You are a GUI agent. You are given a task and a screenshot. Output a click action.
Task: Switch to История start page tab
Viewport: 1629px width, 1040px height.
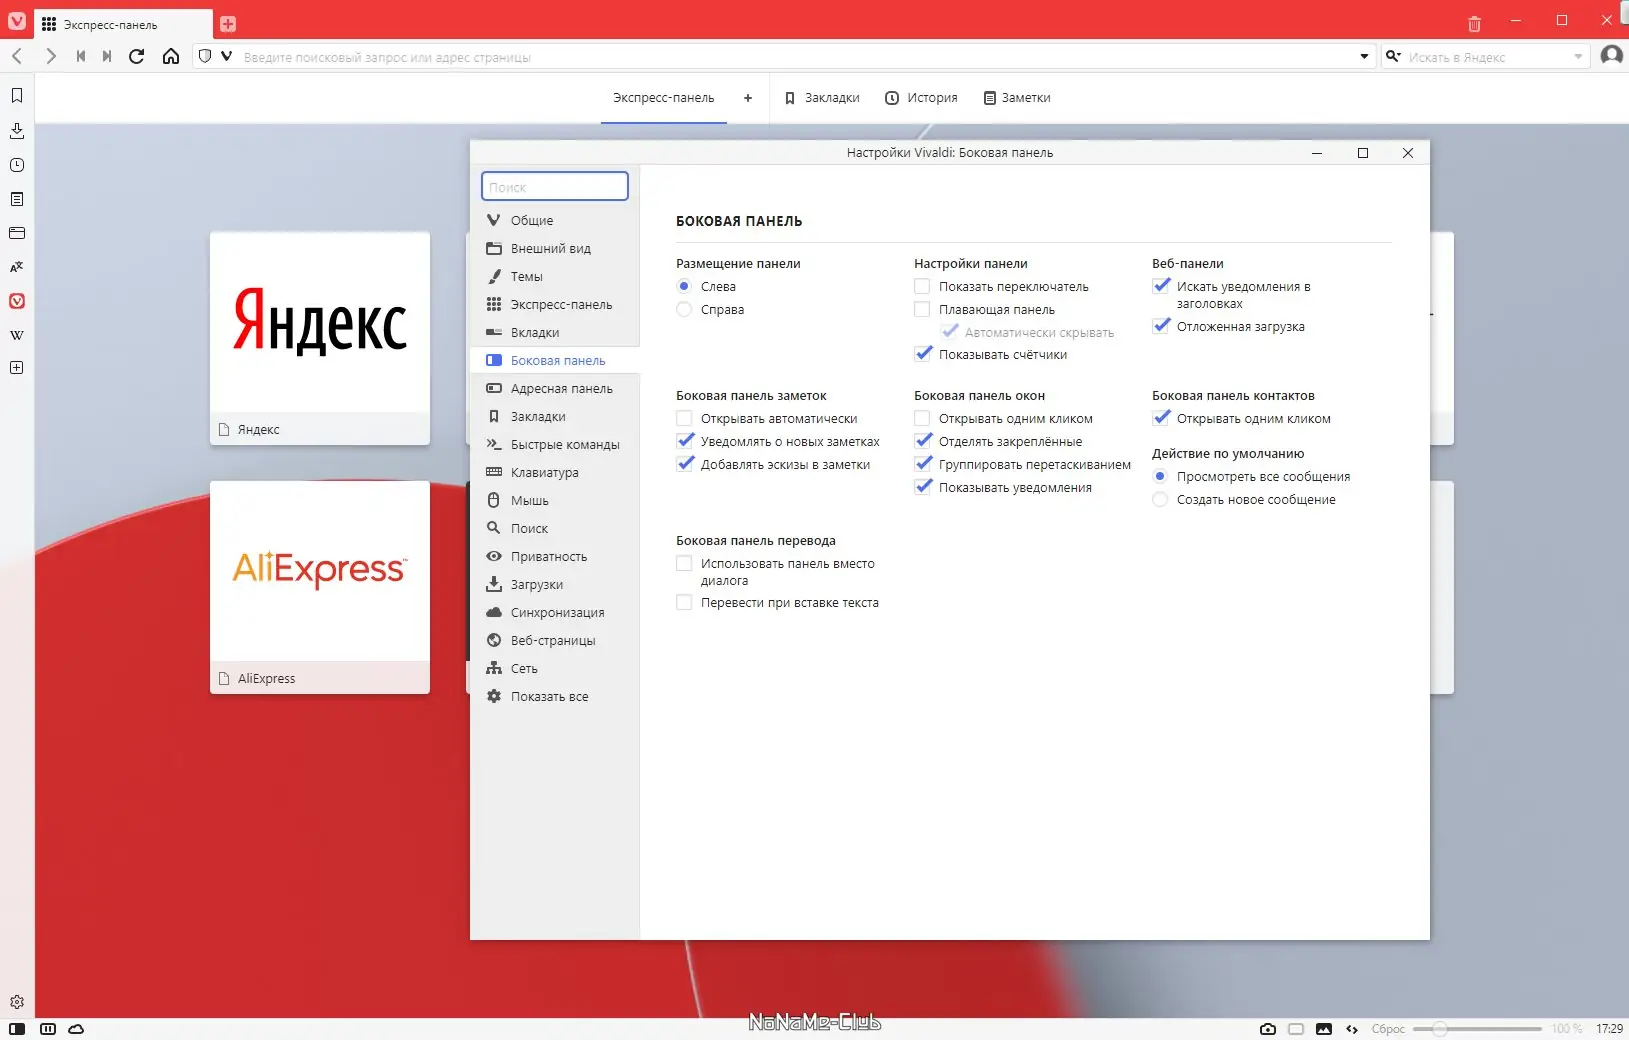922,98
